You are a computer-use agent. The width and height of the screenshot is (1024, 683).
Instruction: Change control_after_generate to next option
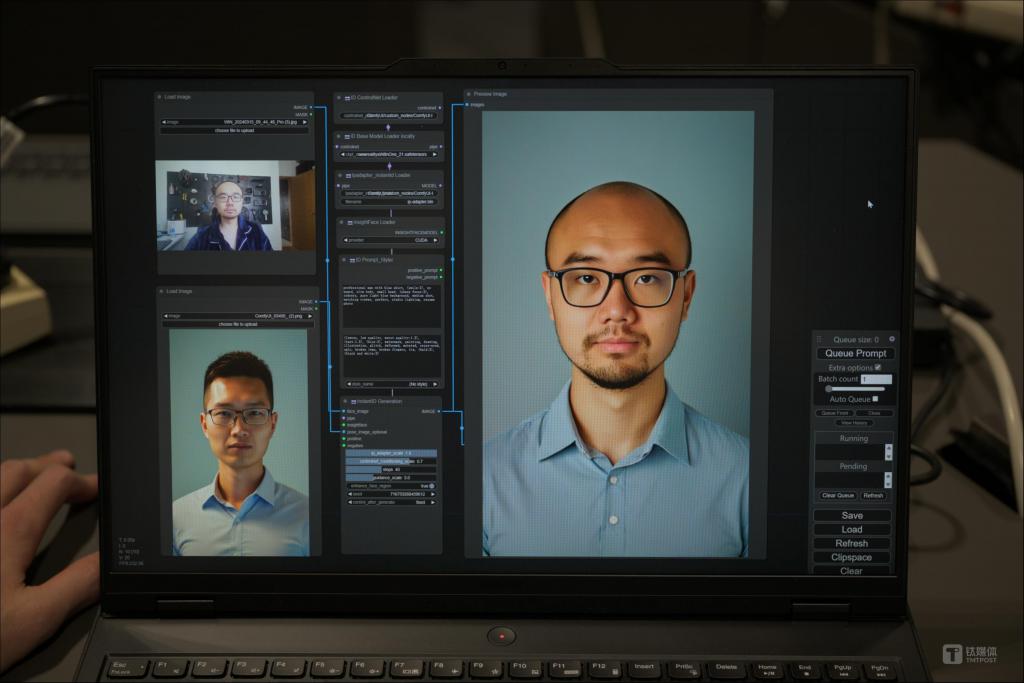click(x=433, y=502)
